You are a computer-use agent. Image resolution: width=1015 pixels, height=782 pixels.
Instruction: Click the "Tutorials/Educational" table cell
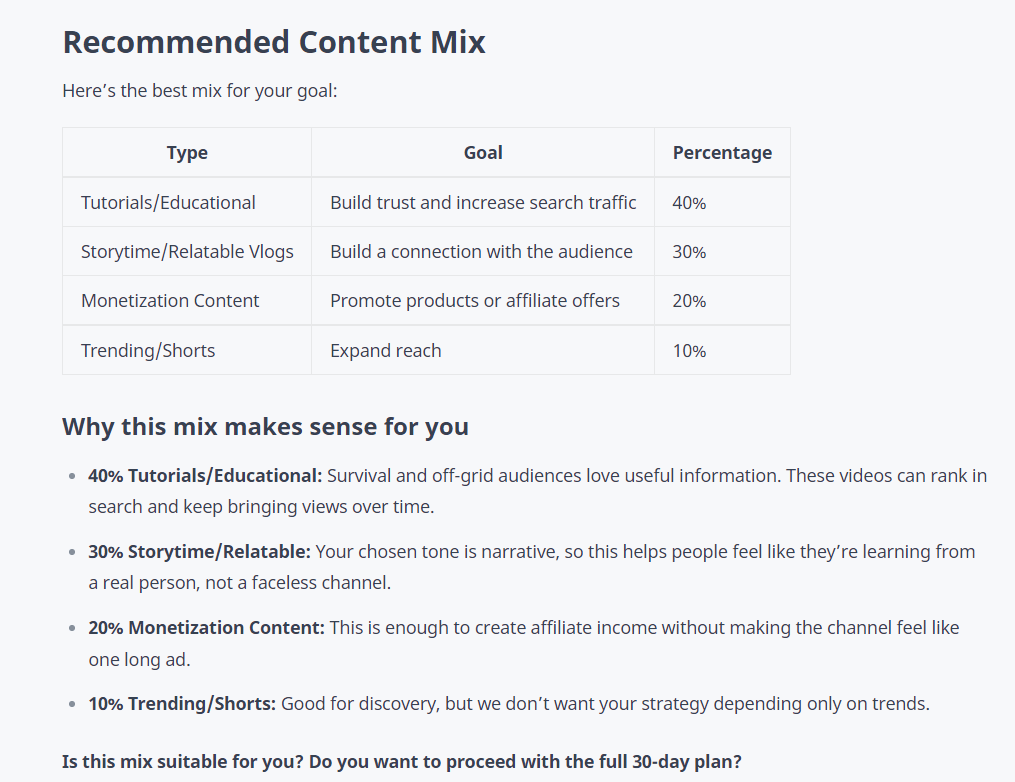[x=168, y=203]
